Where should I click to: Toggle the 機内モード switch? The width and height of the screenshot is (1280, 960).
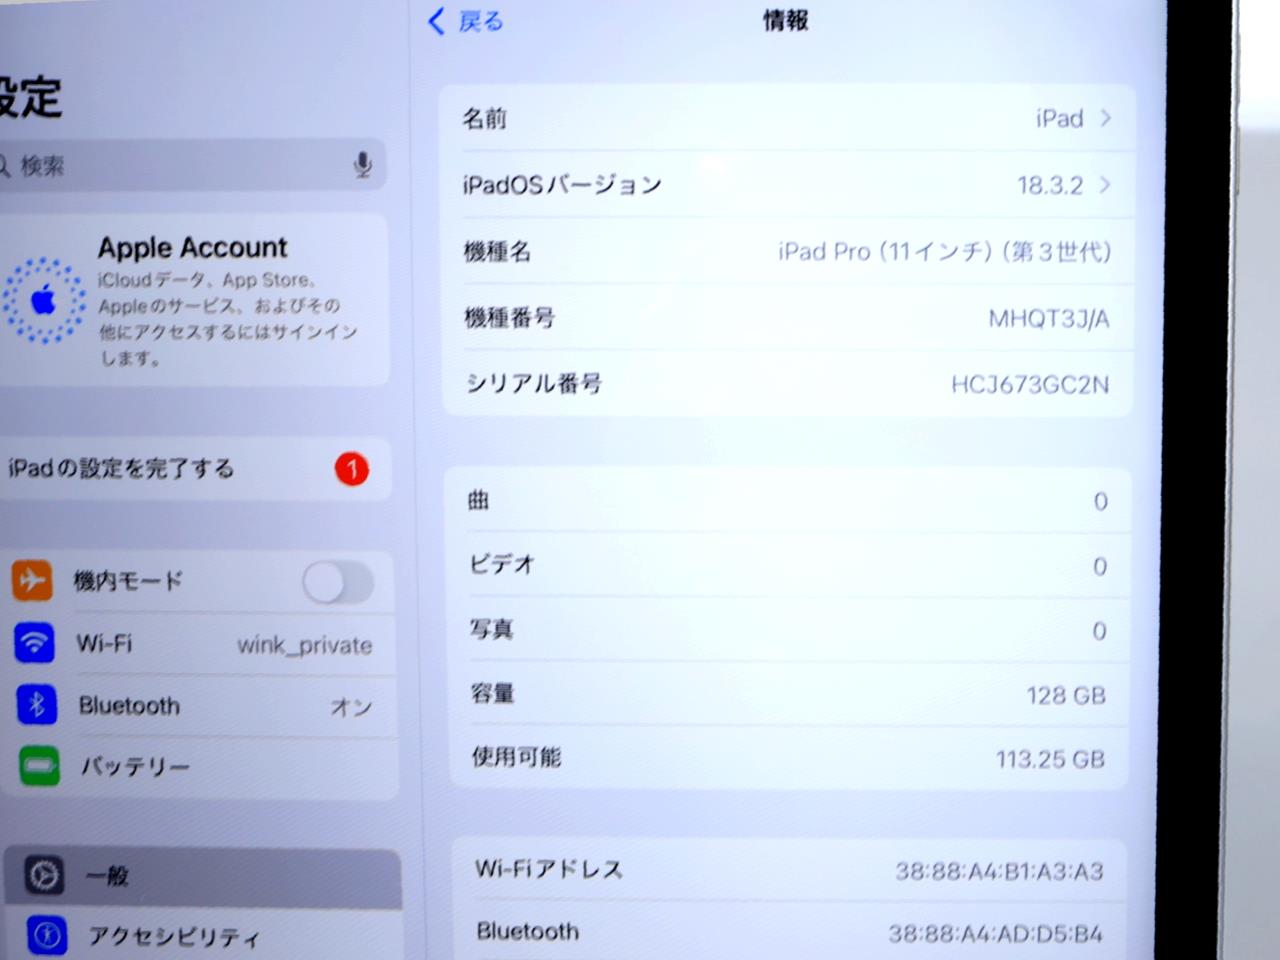339,582
